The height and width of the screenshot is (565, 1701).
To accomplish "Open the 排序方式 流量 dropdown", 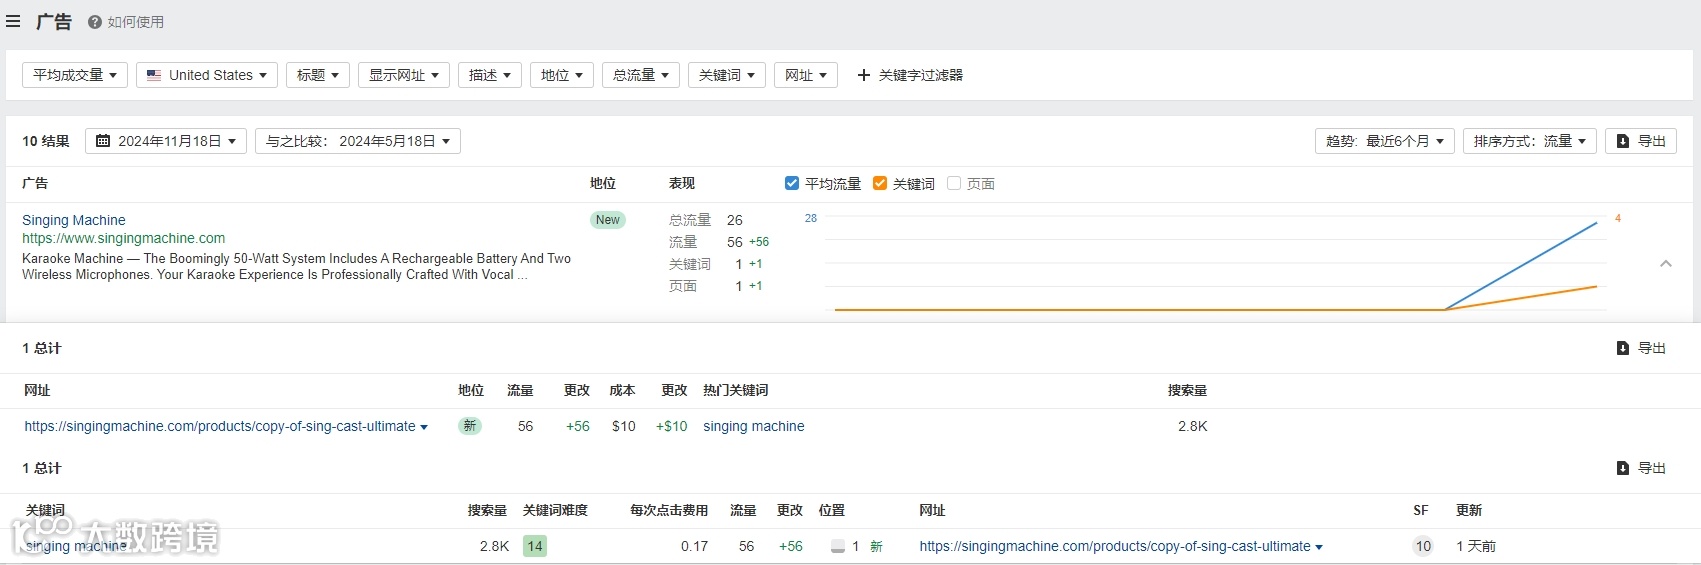I will click(1530, 141).
